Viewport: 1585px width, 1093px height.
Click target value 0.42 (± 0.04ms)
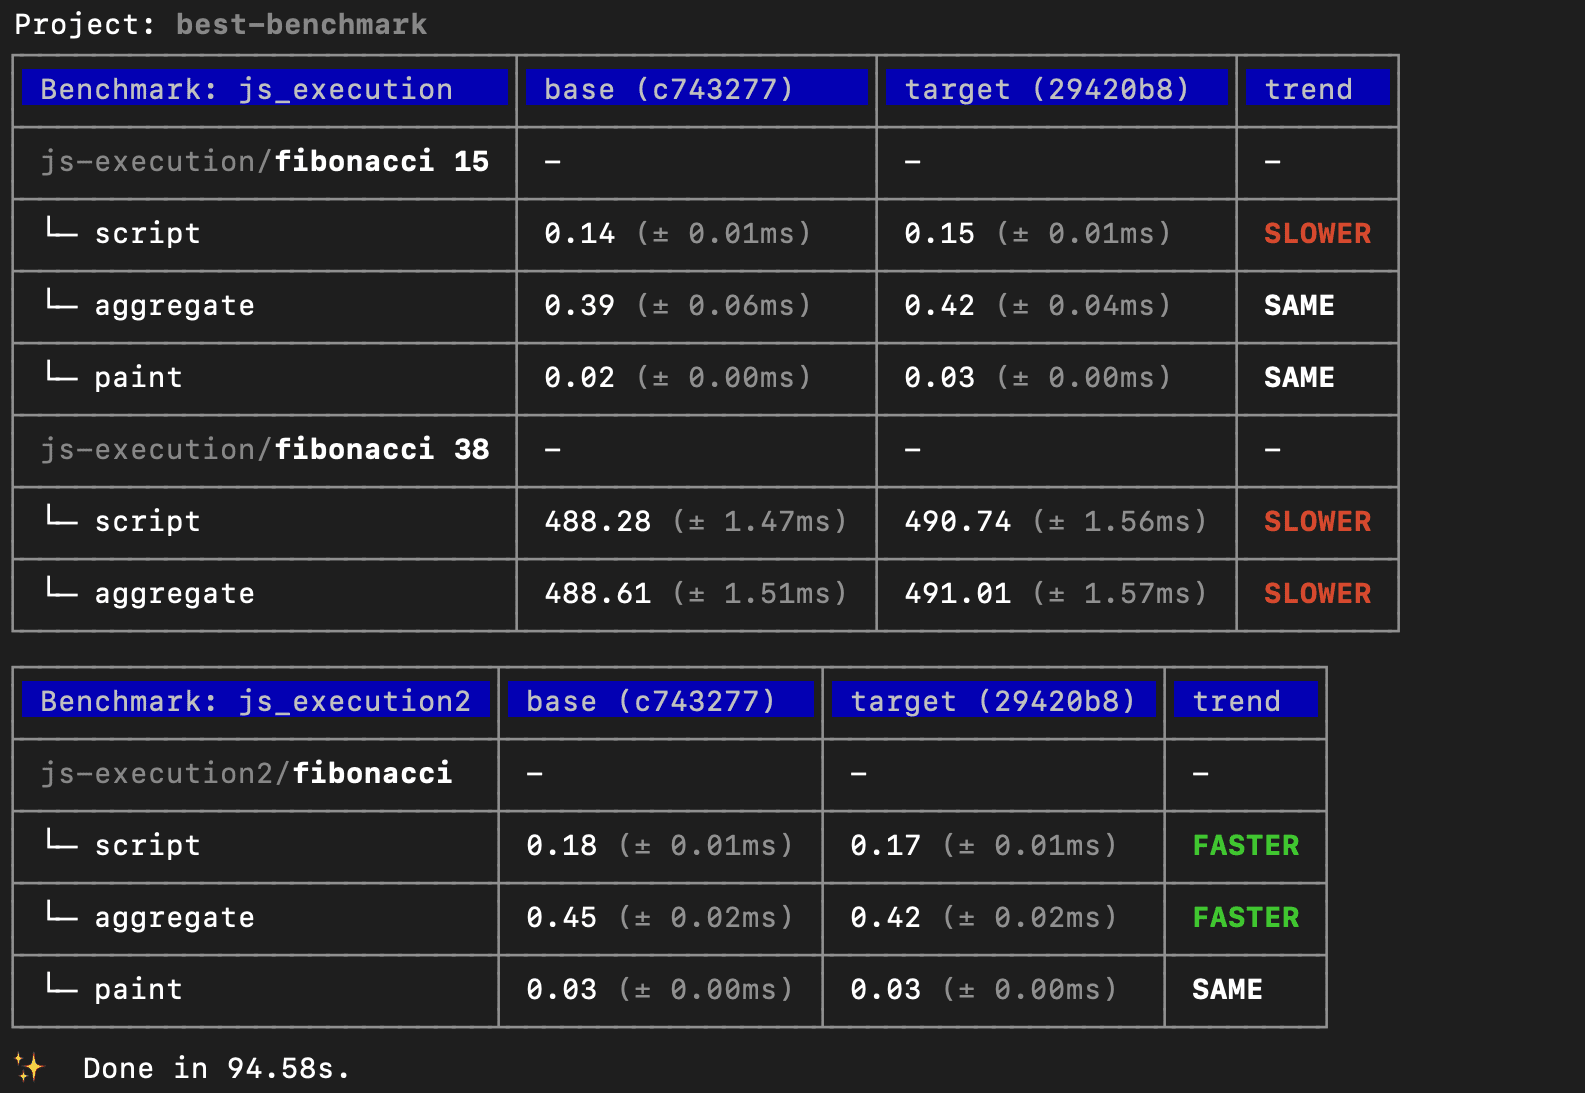(x=1037, y=306)
